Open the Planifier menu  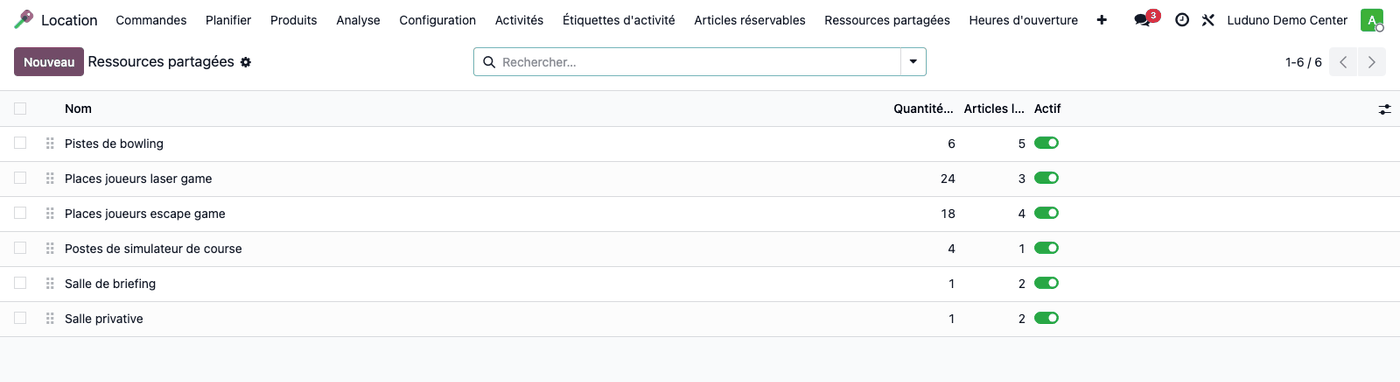(228, 20)
